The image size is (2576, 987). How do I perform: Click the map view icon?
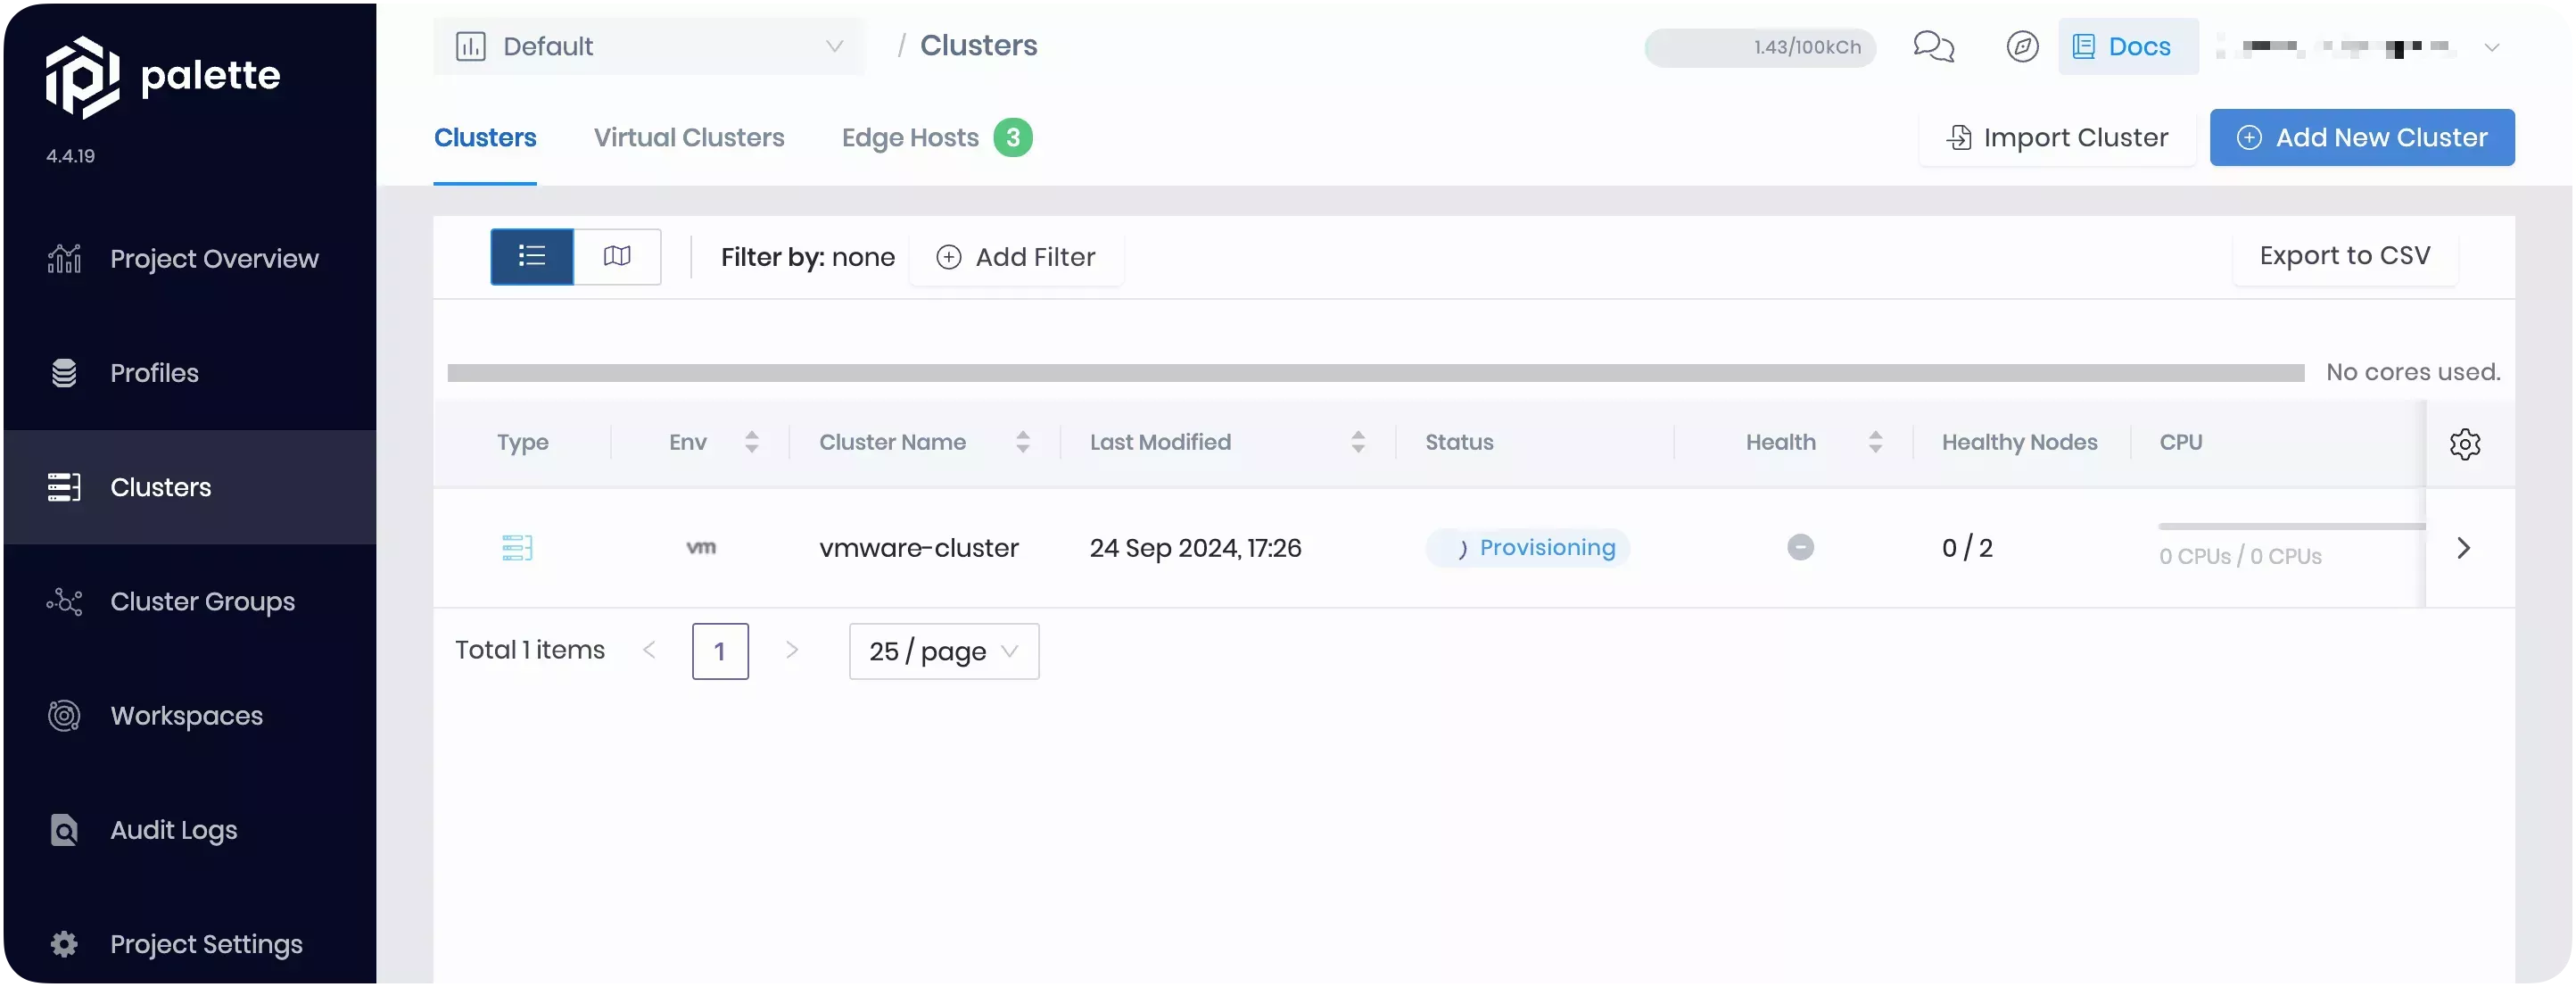click(616, 257)
